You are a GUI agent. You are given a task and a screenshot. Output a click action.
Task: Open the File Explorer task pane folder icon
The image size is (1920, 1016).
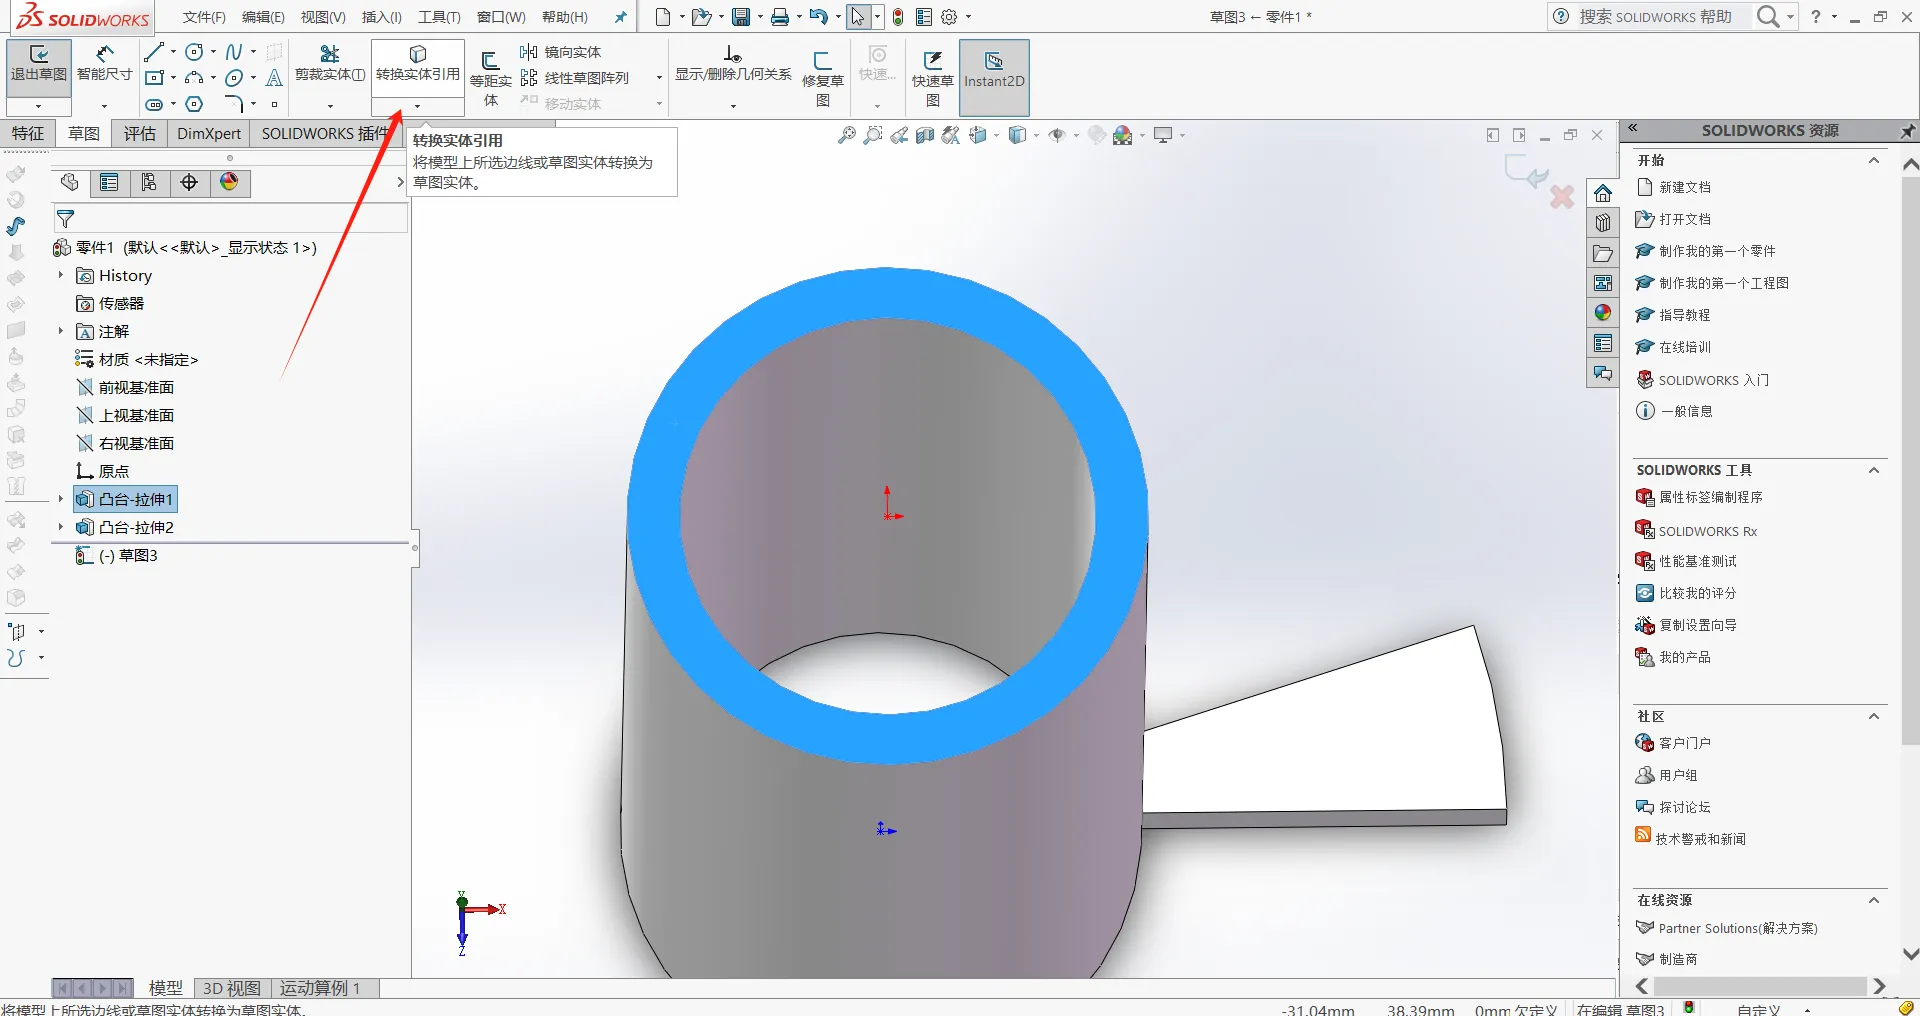[1603, 253]
